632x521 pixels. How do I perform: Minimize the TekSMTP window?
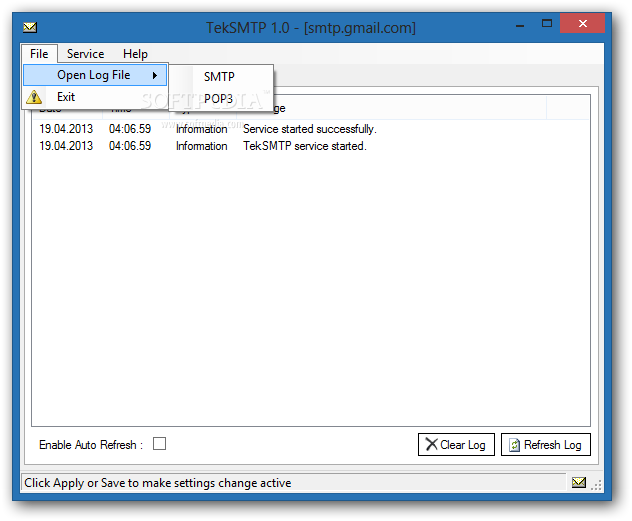point(520,24)
